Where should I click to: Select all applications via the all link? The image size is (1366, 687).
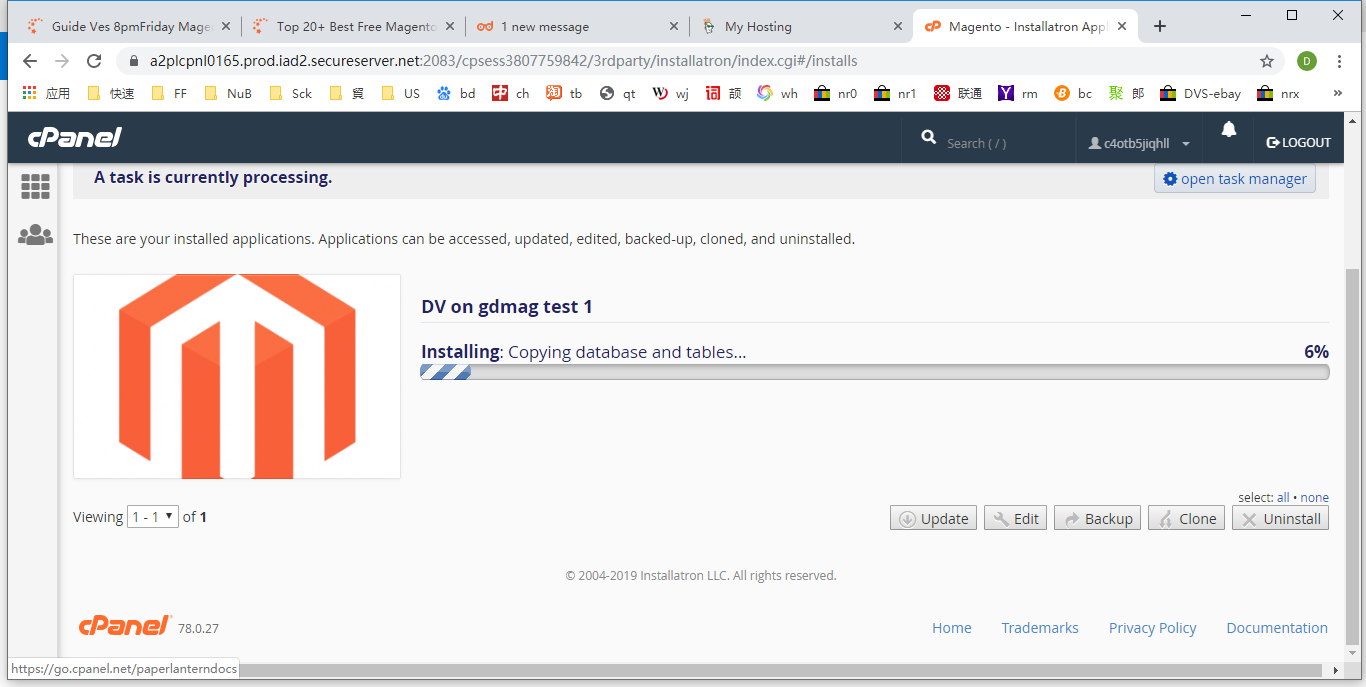point(1283,497)
